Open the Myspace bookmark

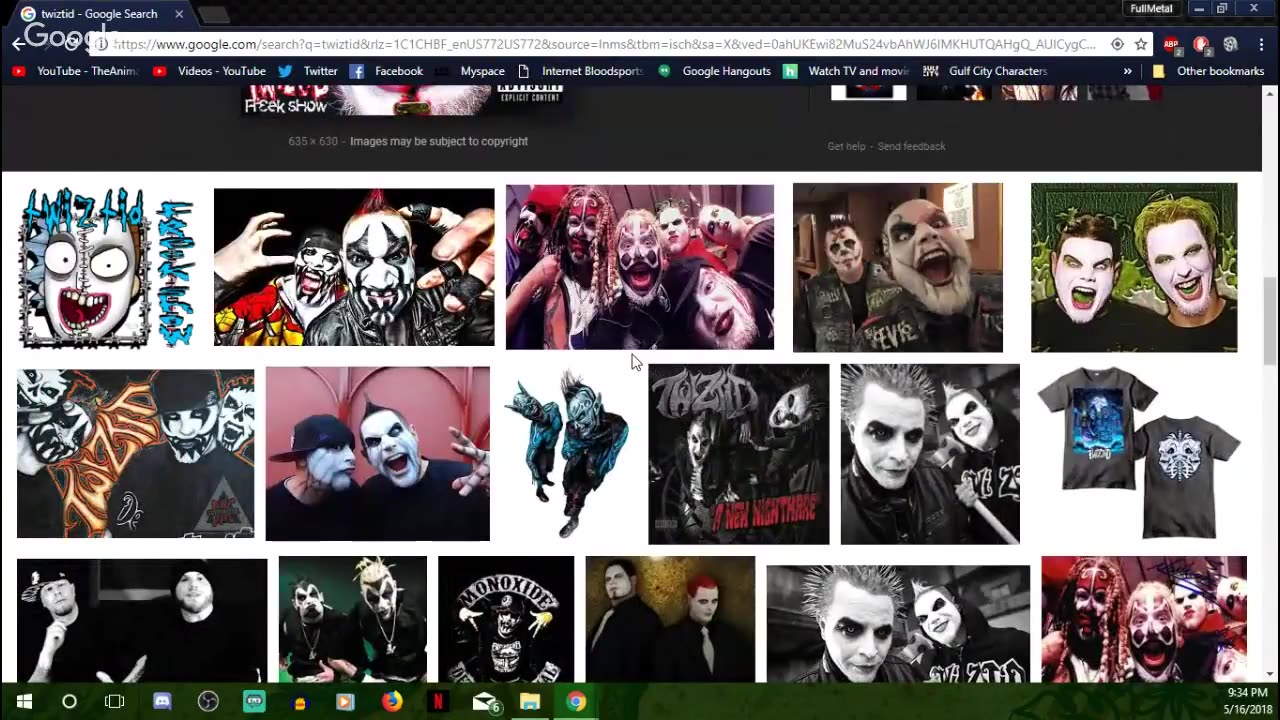470,71
